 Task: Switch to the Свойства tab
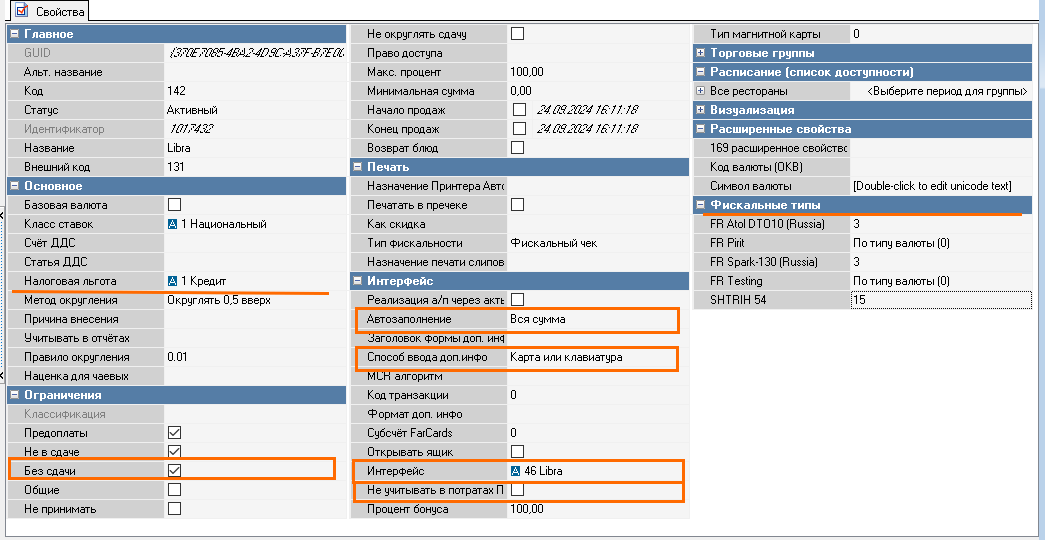click(x=51, y=11)
